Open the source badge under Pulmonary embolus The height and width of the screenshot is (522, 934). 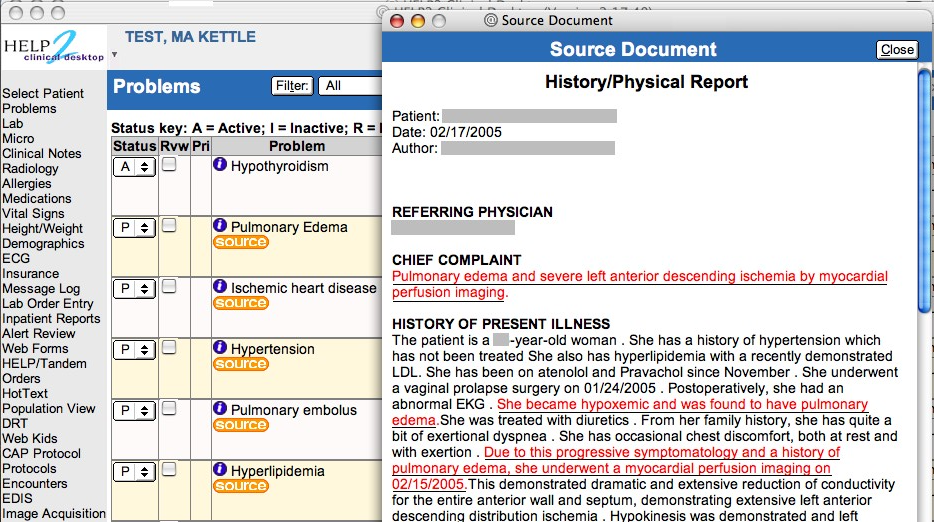(241, 425)
